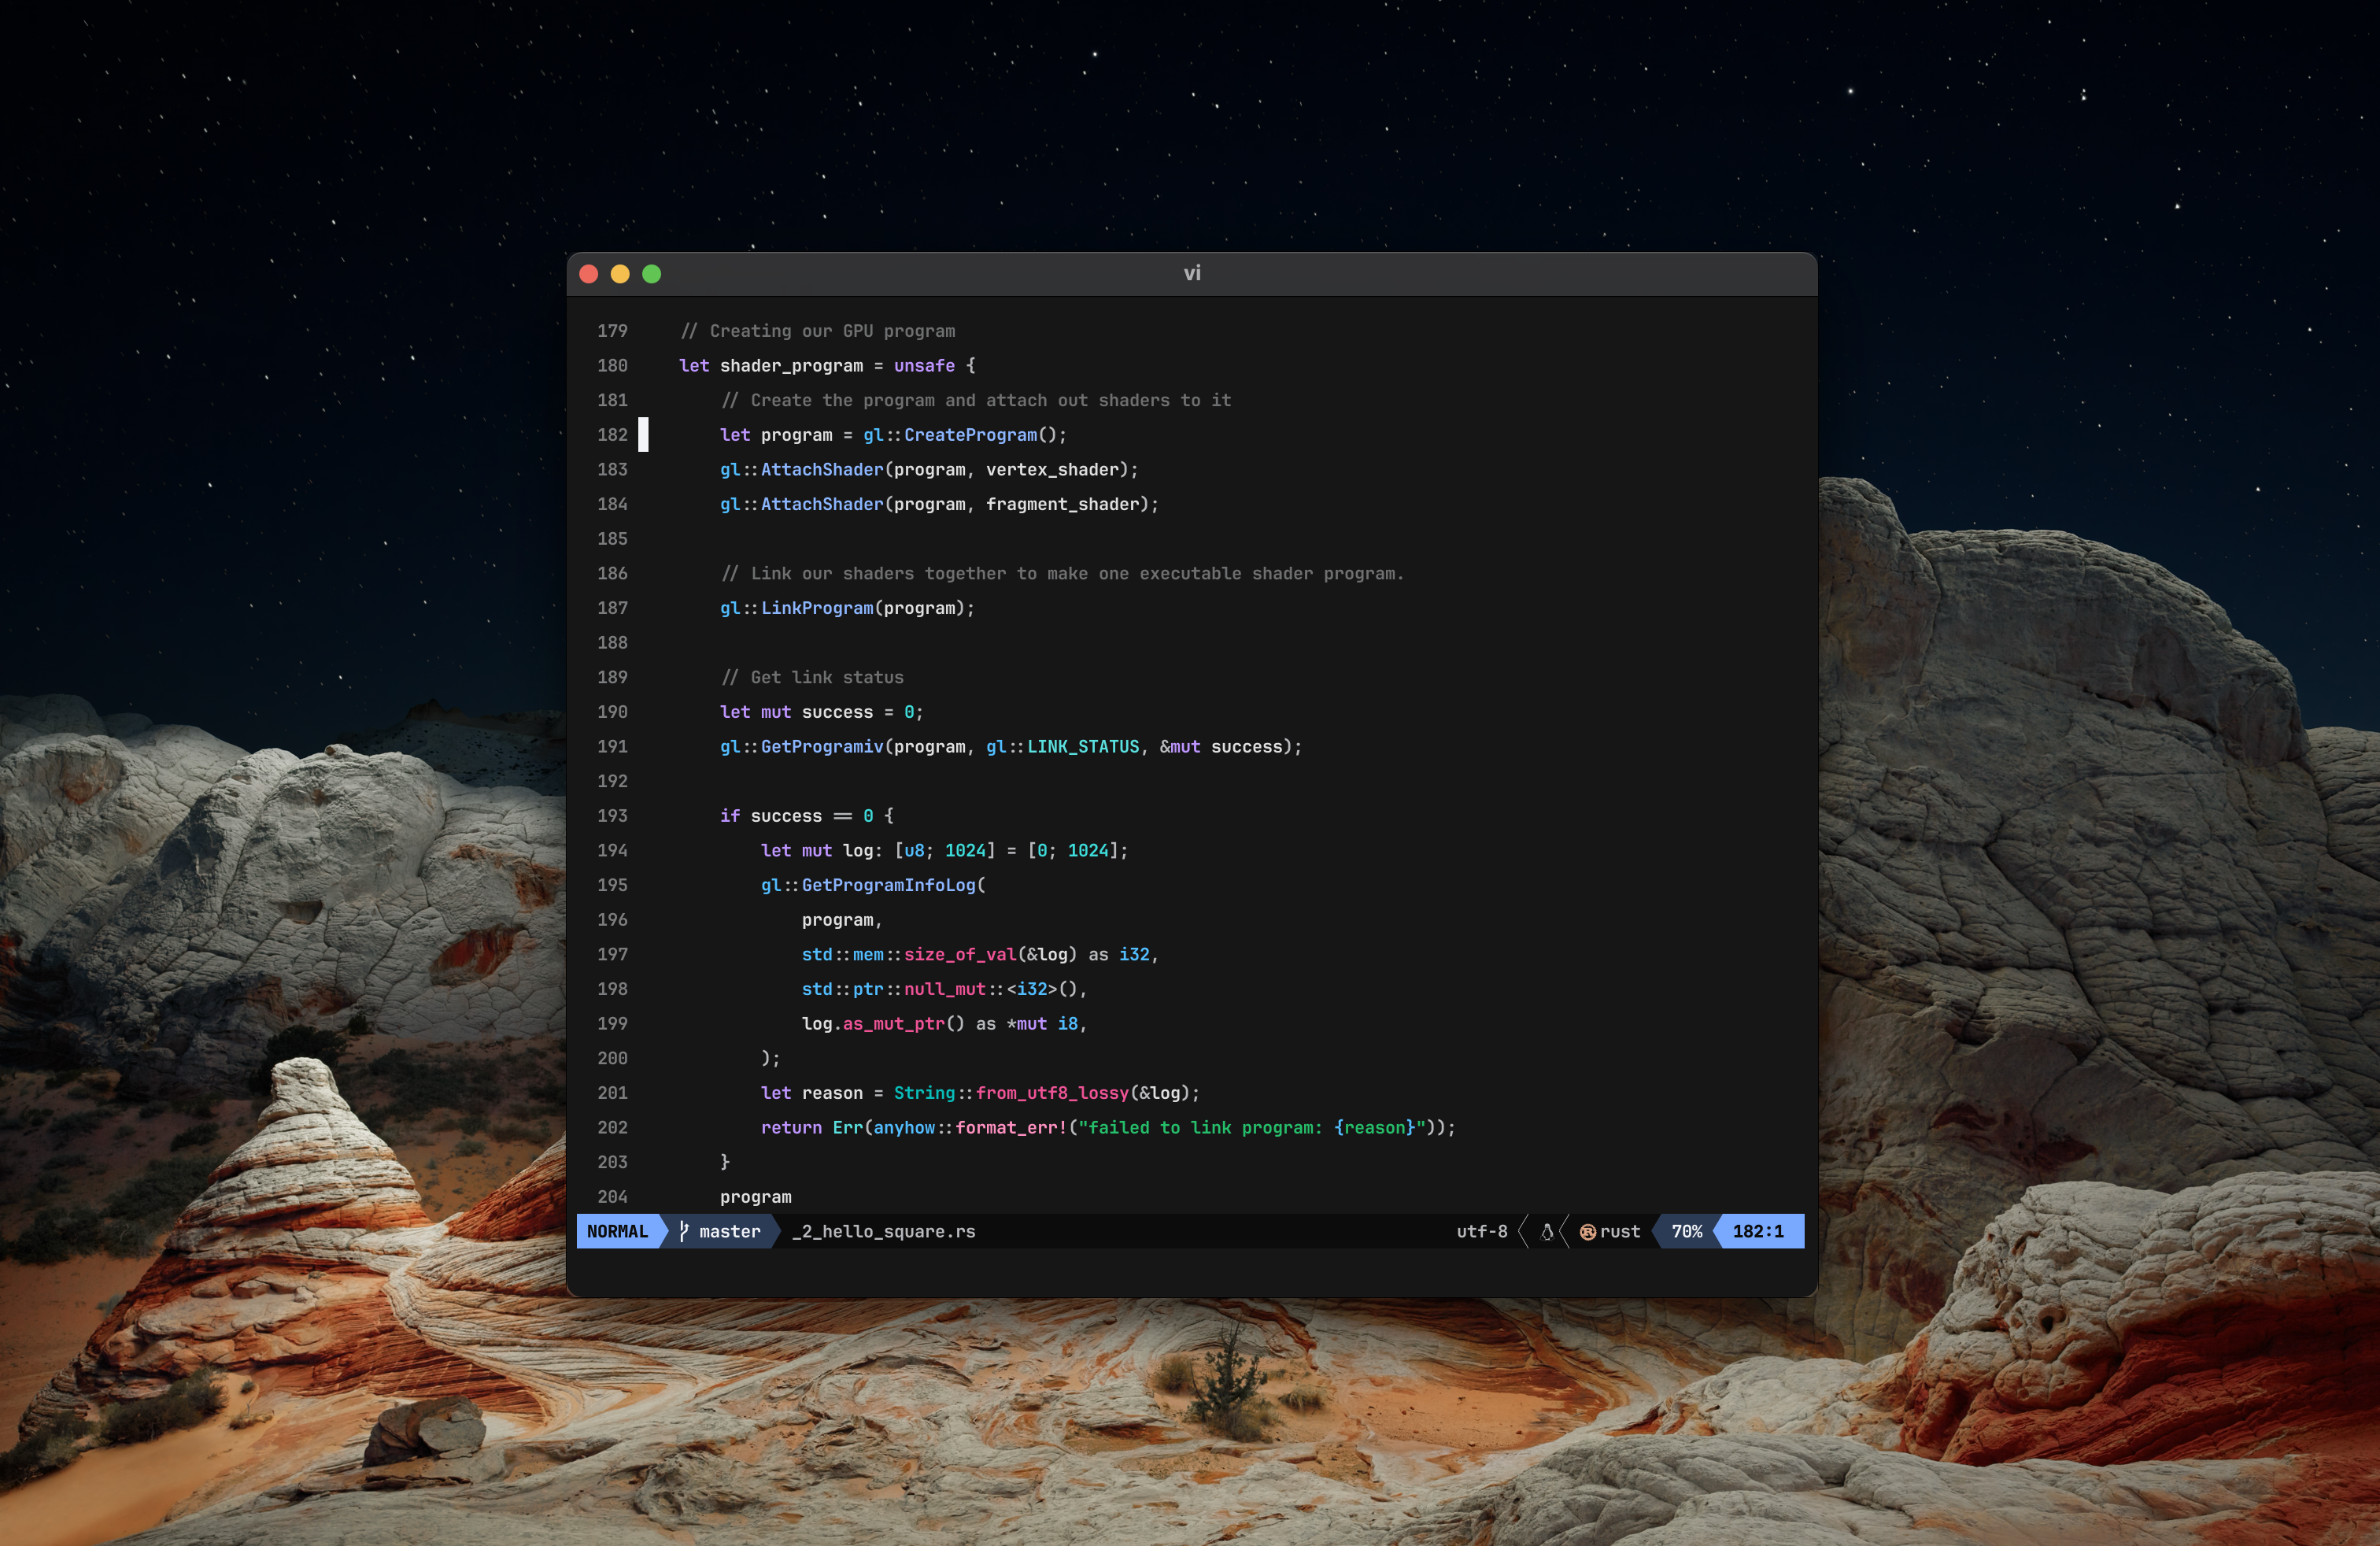Click line number 188

point(613,643)
